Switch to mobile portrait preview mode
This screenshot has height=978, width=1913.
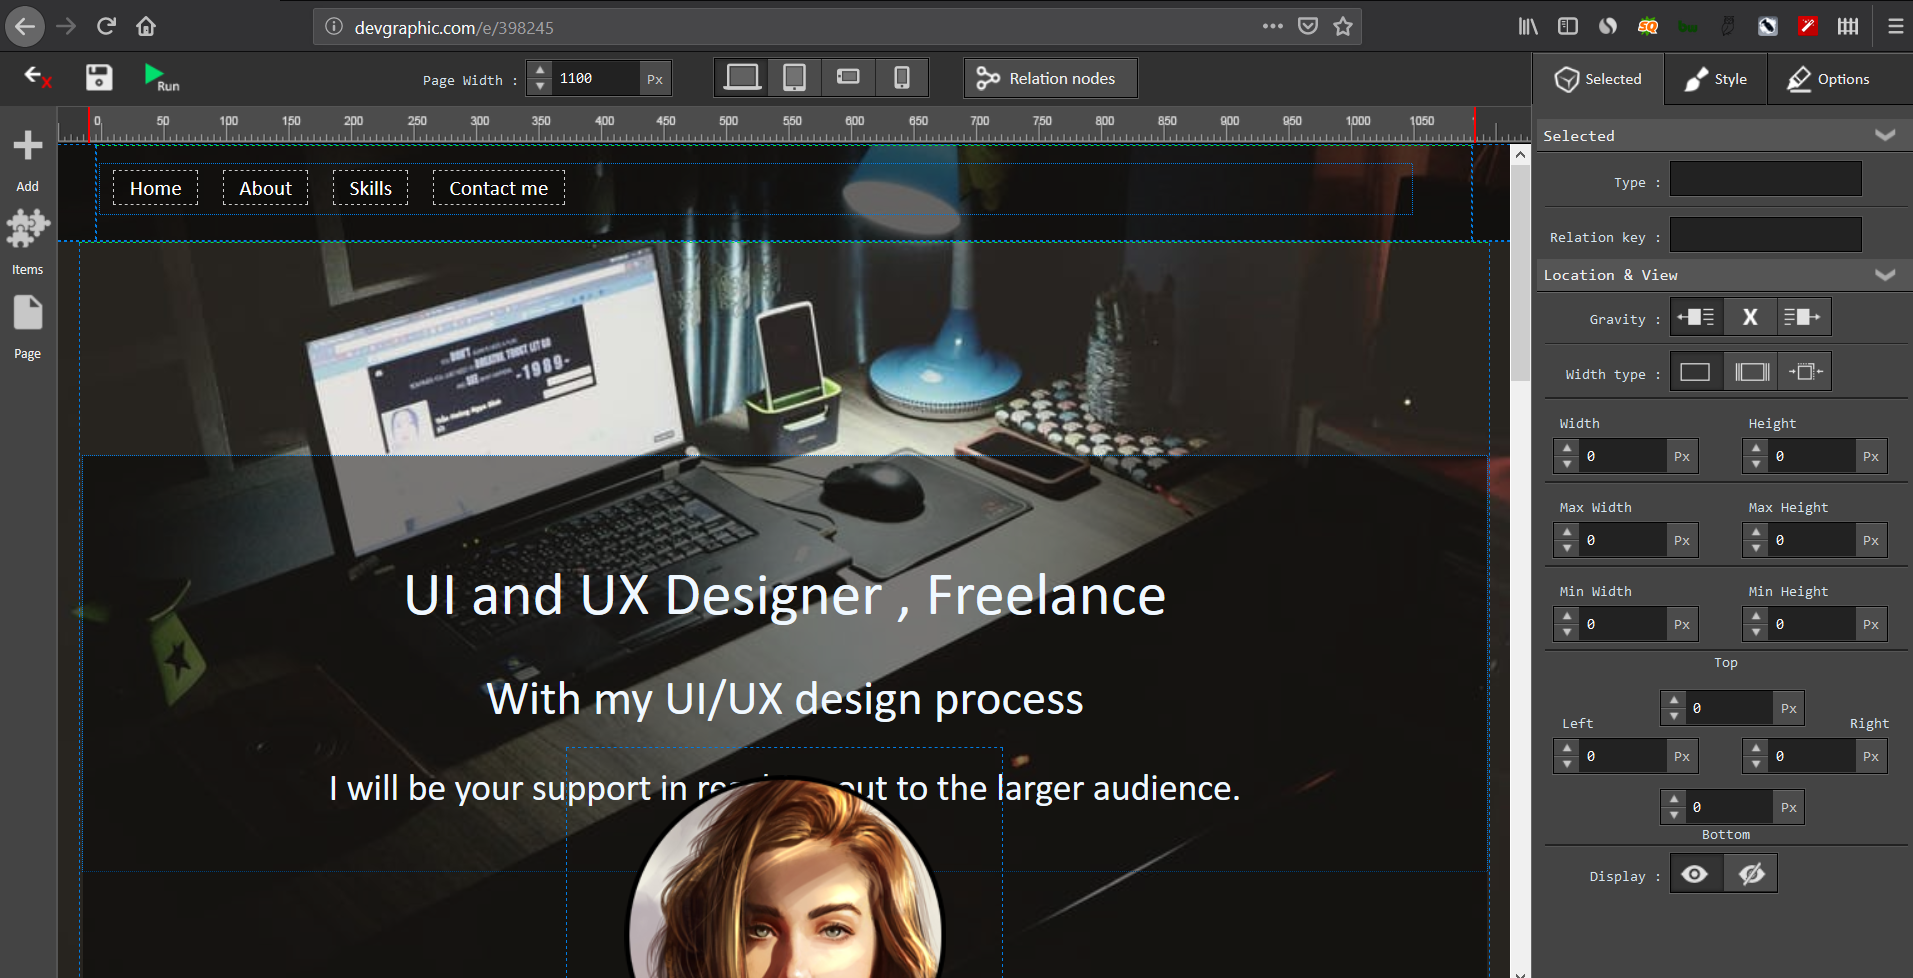coord(901,77)
